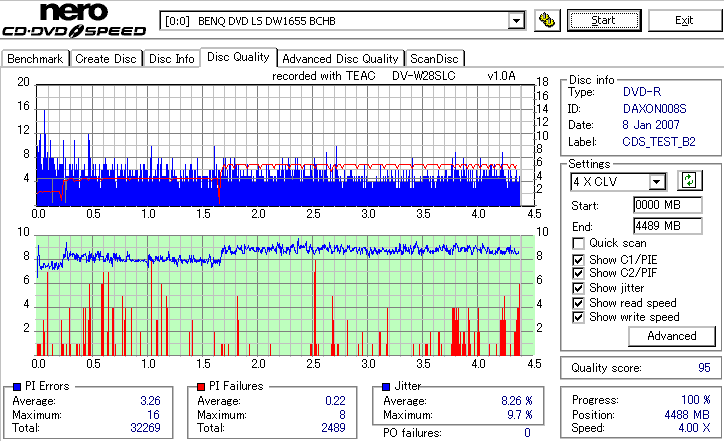Click the Jitter maximum 9.7 %
The width and height of the screenshot is (724, 441).
[x=520, y=415]
